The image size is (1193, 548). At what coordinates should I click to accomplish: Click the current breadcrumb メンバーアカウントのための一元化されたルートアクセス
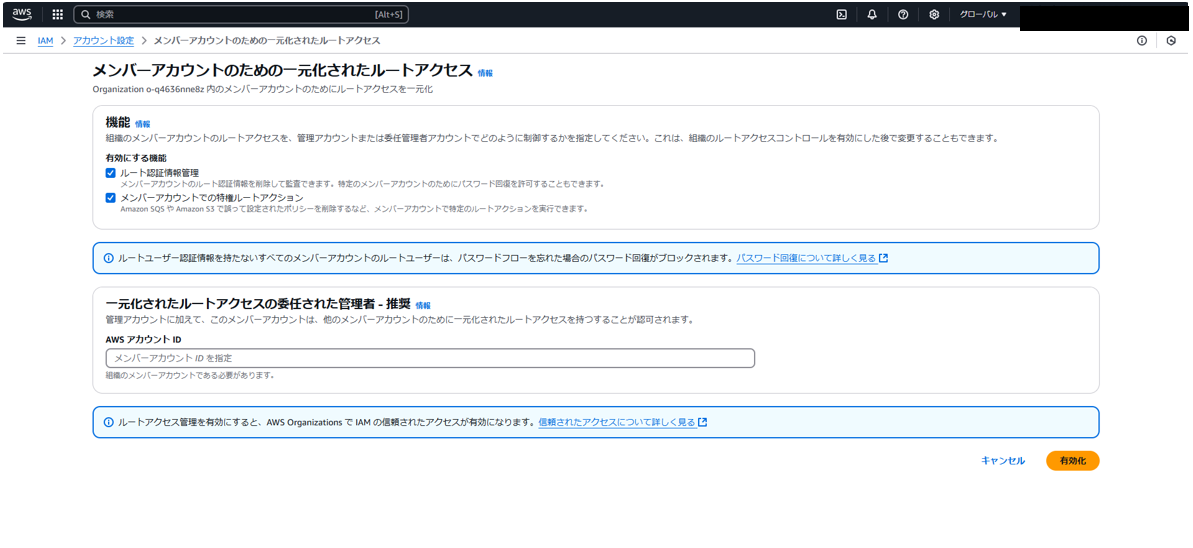pyautogui.click(x=267, y=40)
